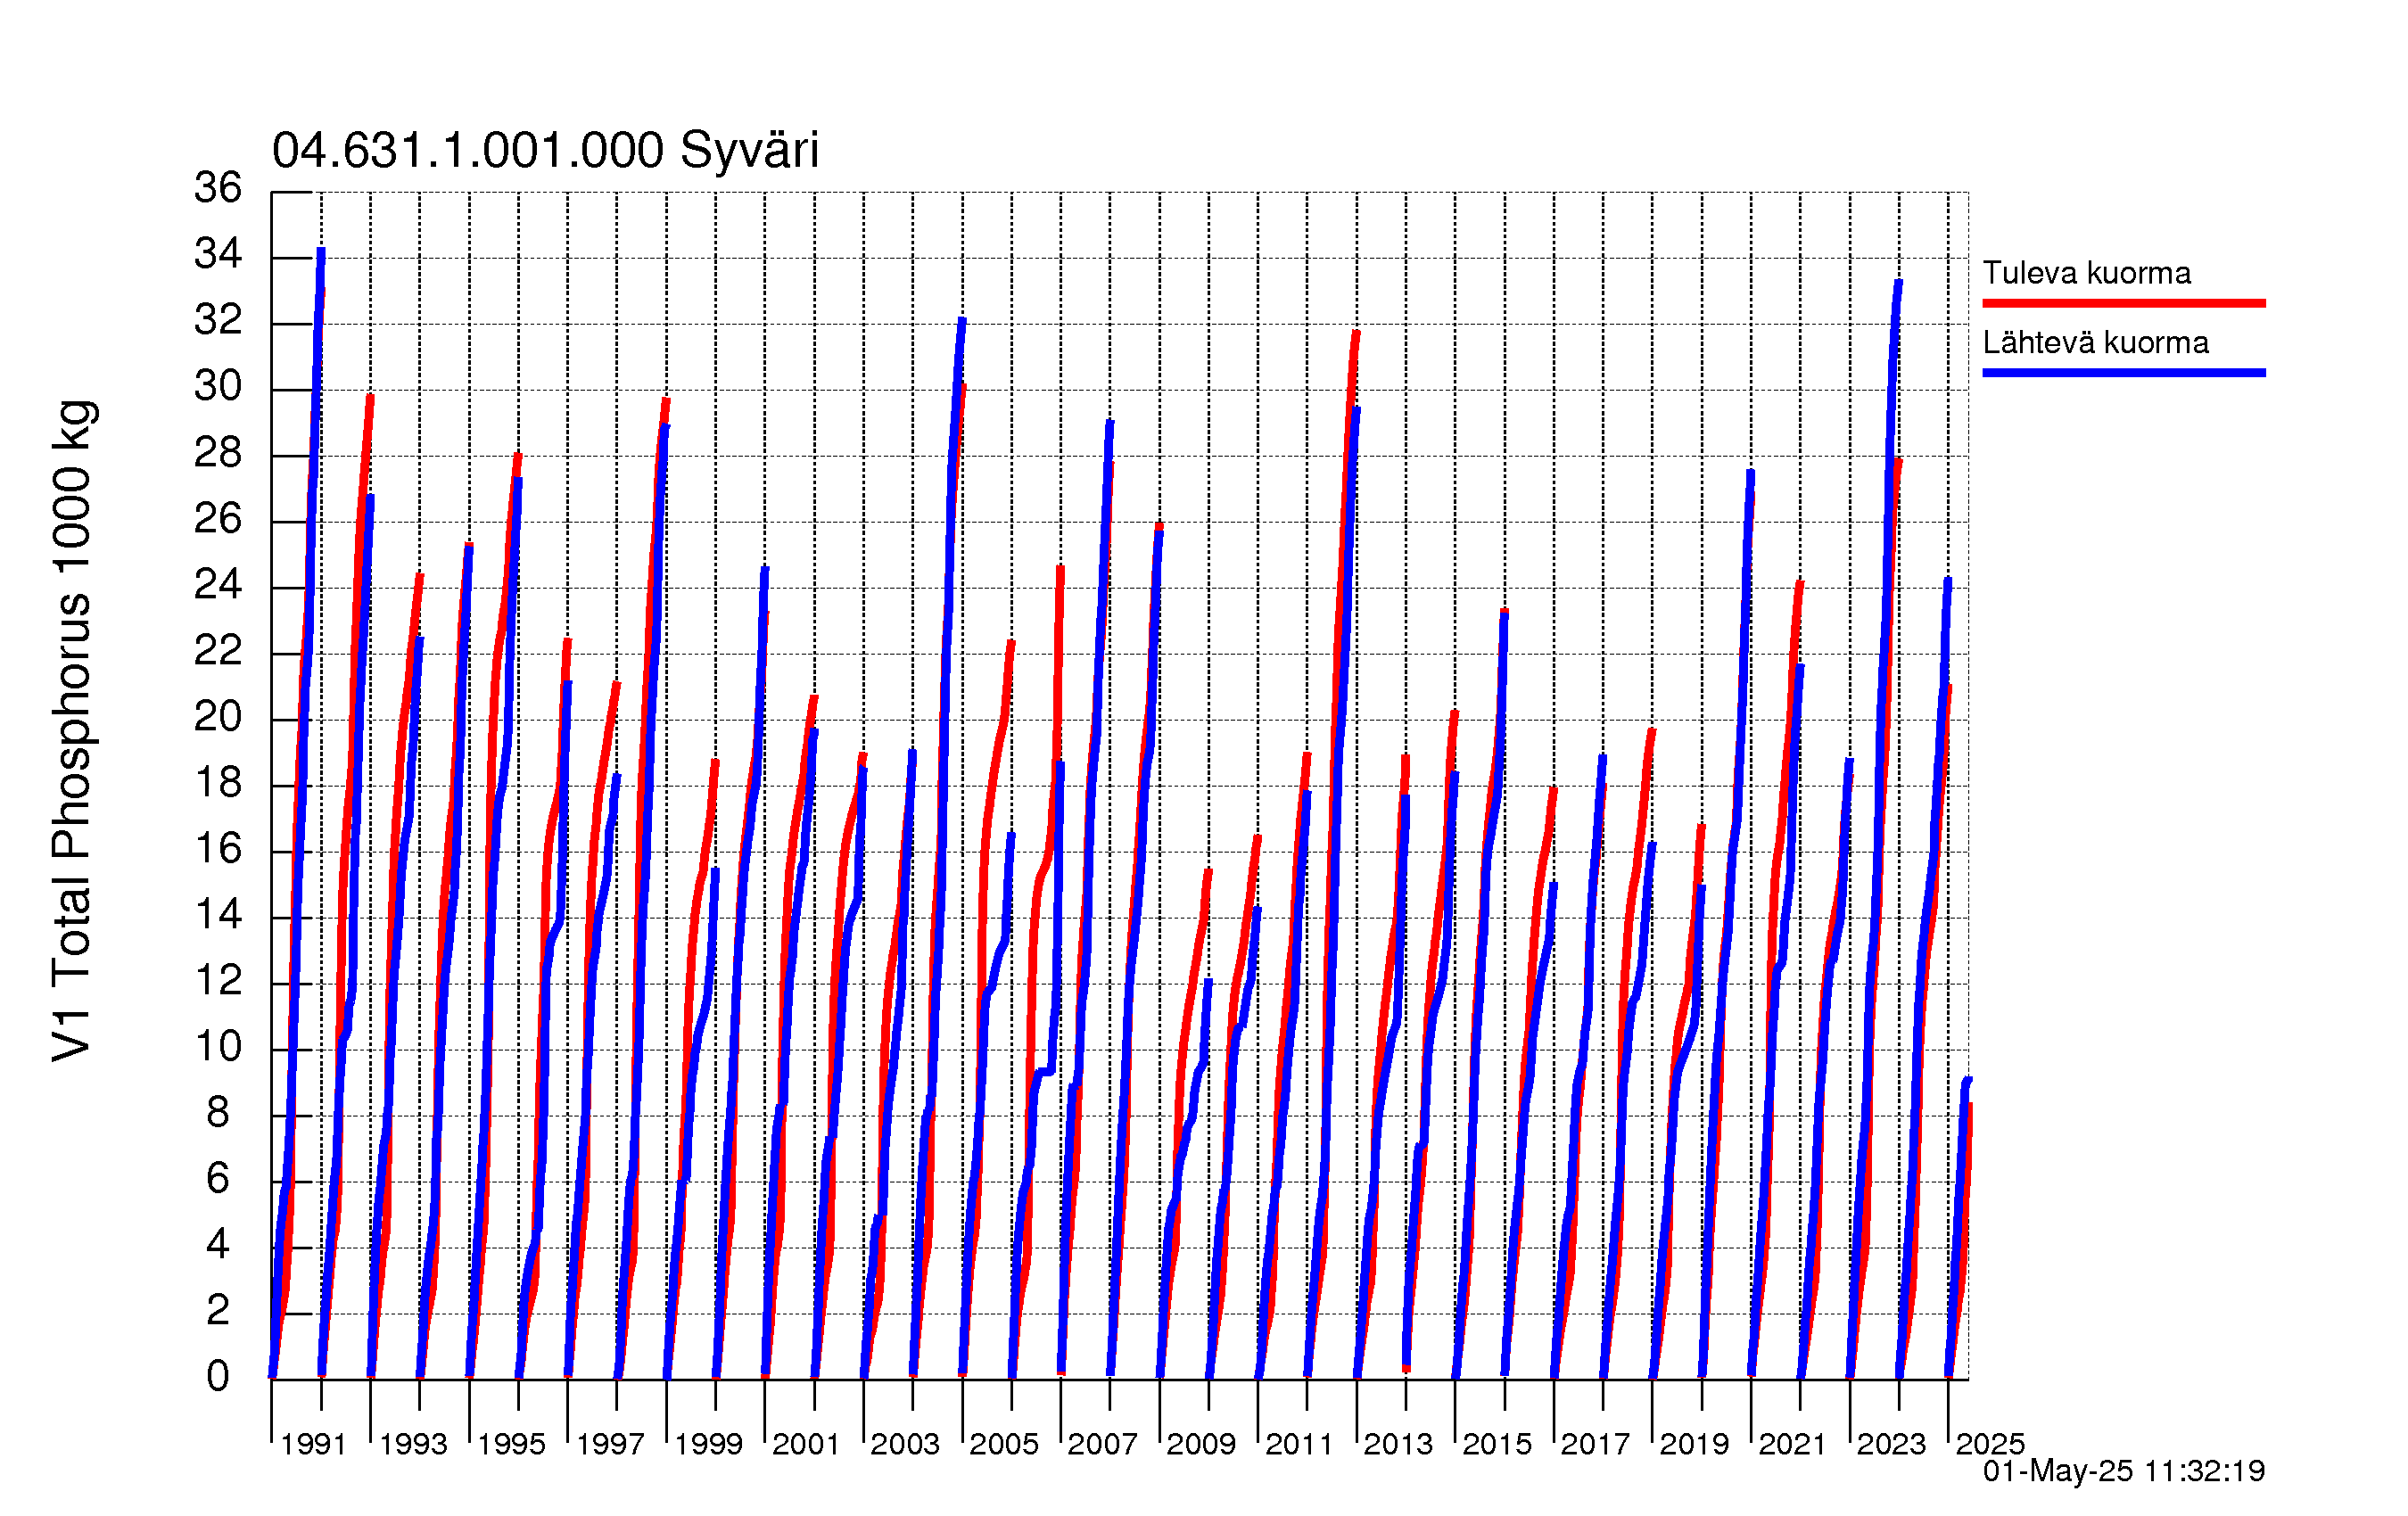Screen dimensions: 2408x1516
Task: Click the chart title '04.631.1.001.000 Syväri'
Action: pyautogui.click(x=545, y=152)
